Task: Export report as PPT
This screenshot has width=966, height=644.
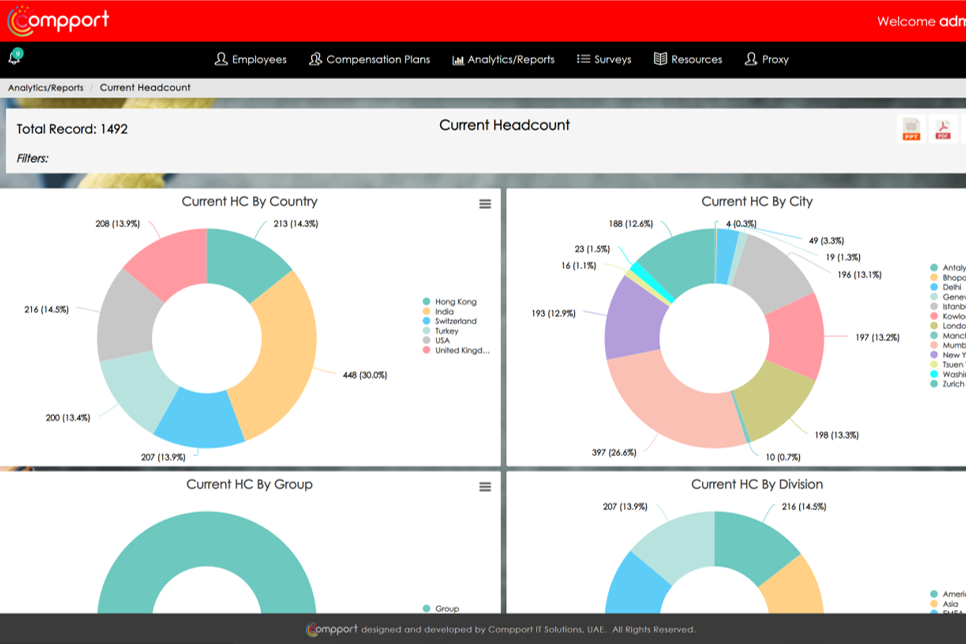Action: tap(911, 129)
